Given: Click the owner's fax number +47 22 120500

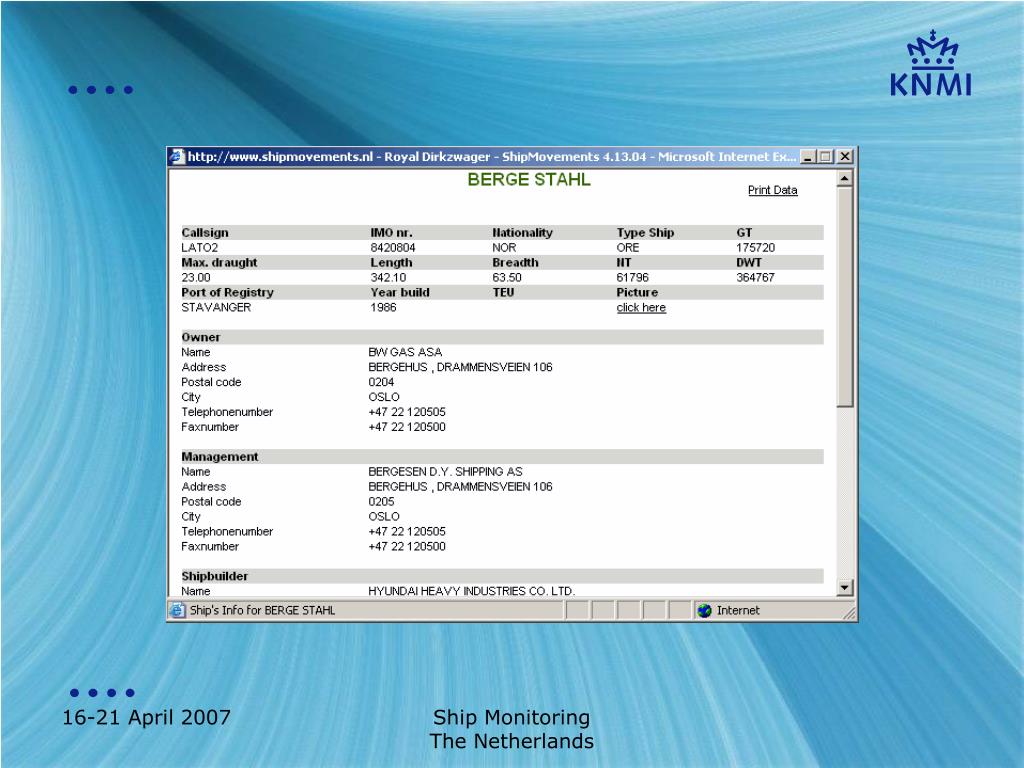Looking at the screenshot, I should point(407,428).
